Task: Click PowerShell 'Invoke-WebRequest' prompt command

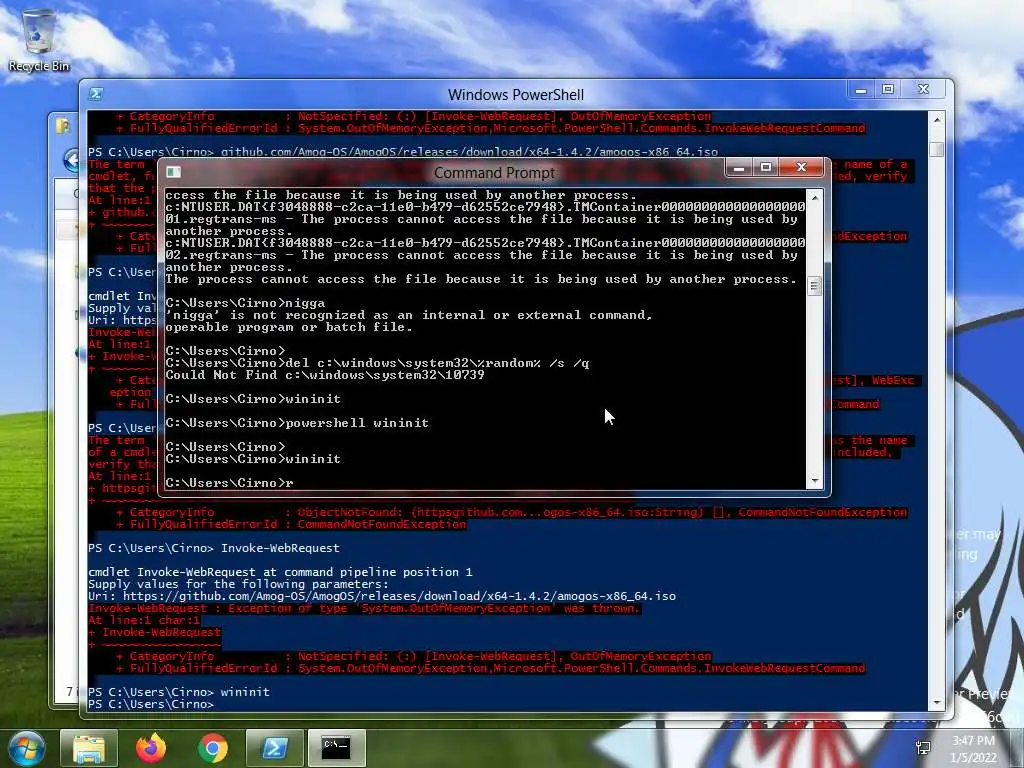Action: tap(214, 549)
